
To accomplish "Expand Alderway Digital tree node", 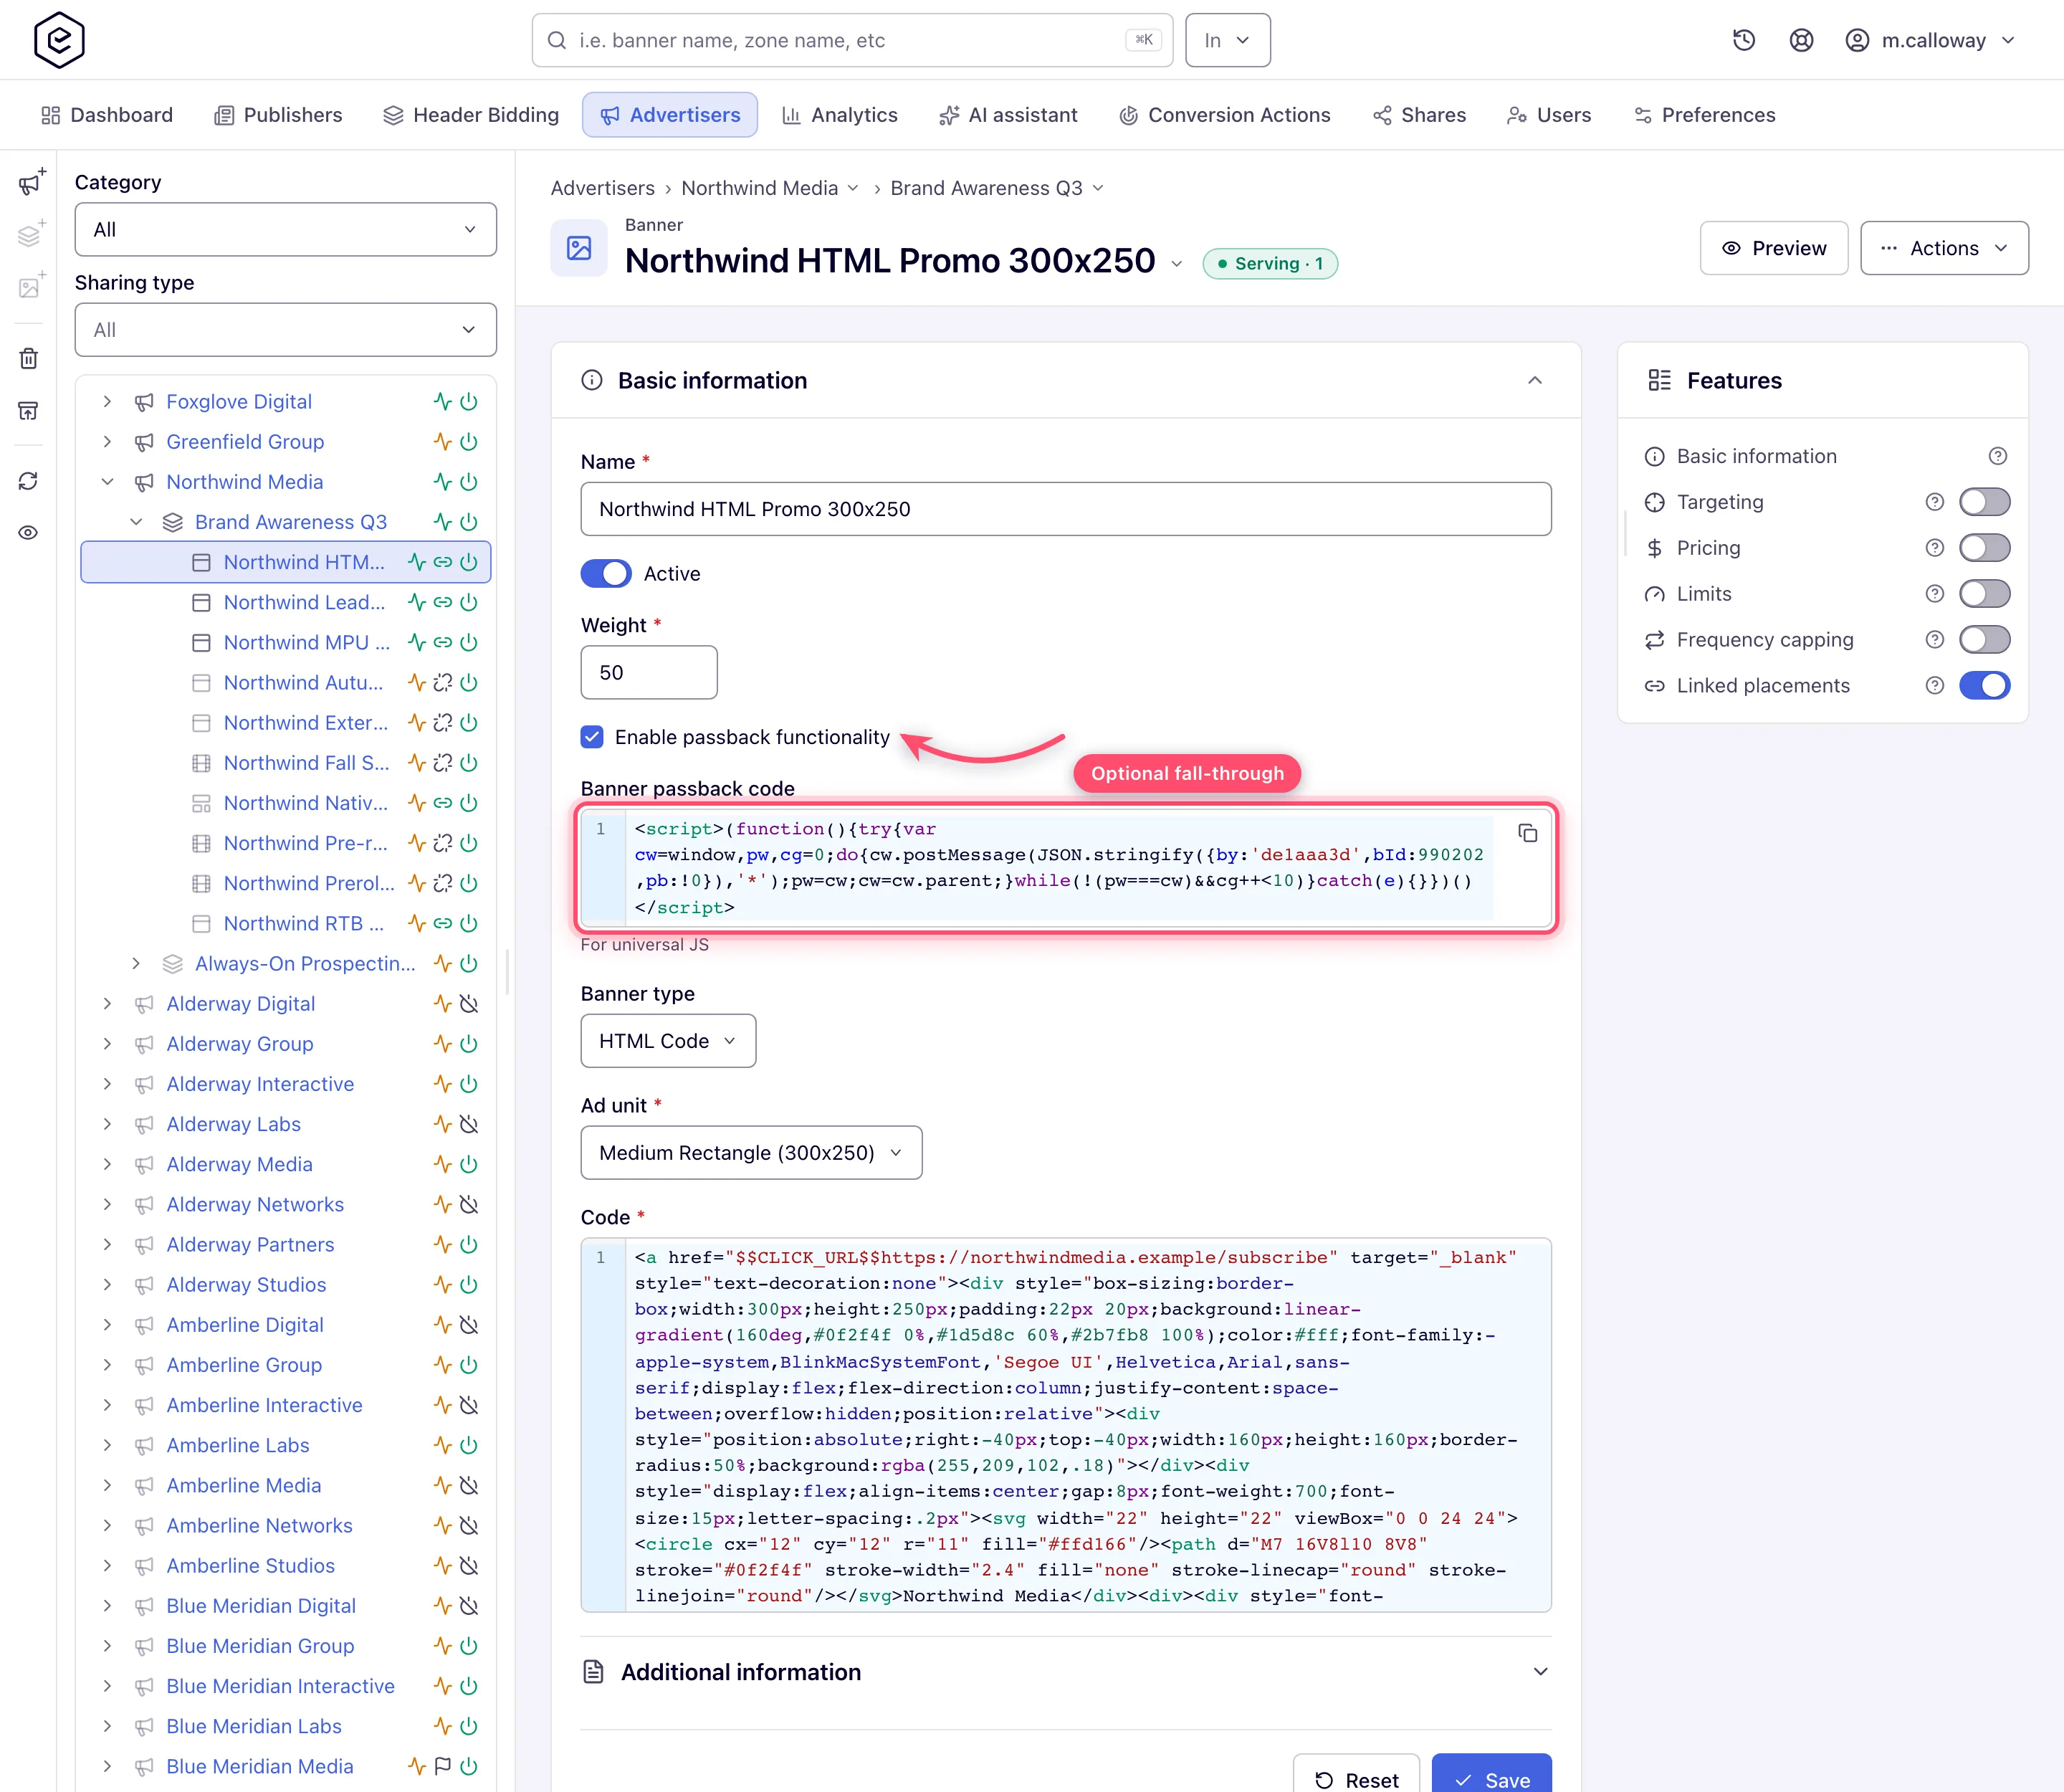I will [x=107, y=1003].
